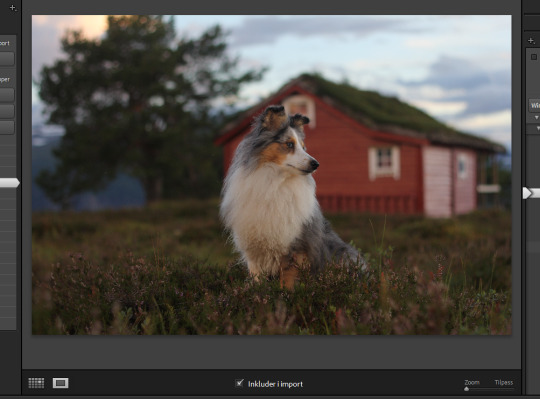Image resolution: width=540 pixels, height=399 pixels.
Task: Open the 'Win' dropdown in the right panel
Action: [534, 105]
